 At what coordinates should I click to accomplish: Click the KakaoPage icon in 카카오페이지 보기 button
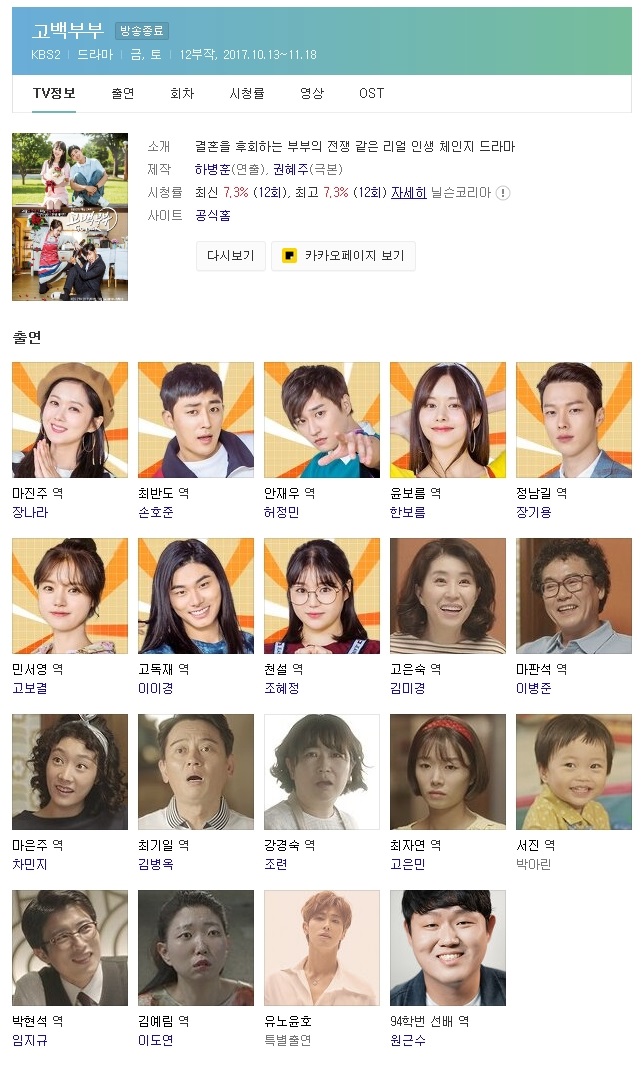tap(290, 256)
